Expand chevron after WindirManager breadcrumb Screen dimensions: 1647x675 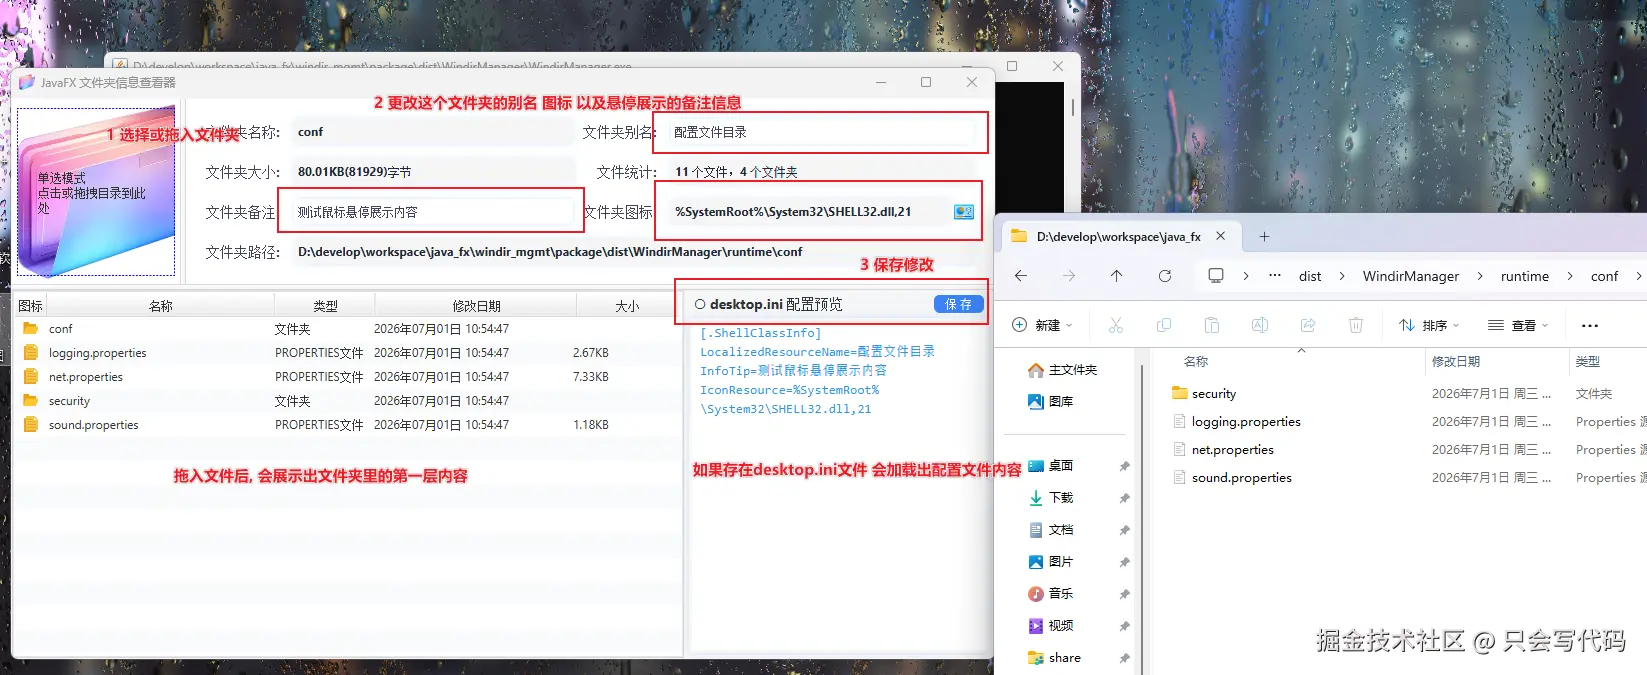tap(1480, 276)
